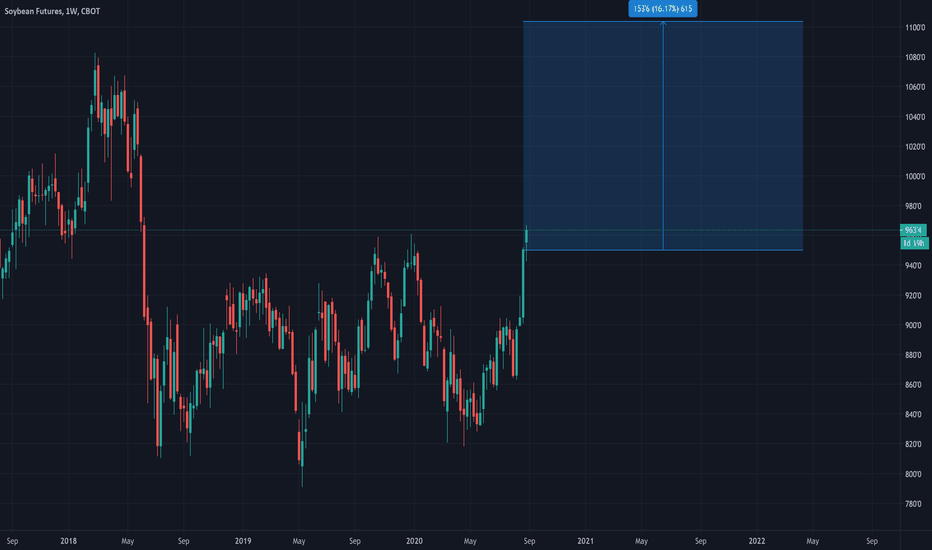Click the 2022 label on time axis
Viewport: 932px width, 550px height.
click(x=757, y=541)
